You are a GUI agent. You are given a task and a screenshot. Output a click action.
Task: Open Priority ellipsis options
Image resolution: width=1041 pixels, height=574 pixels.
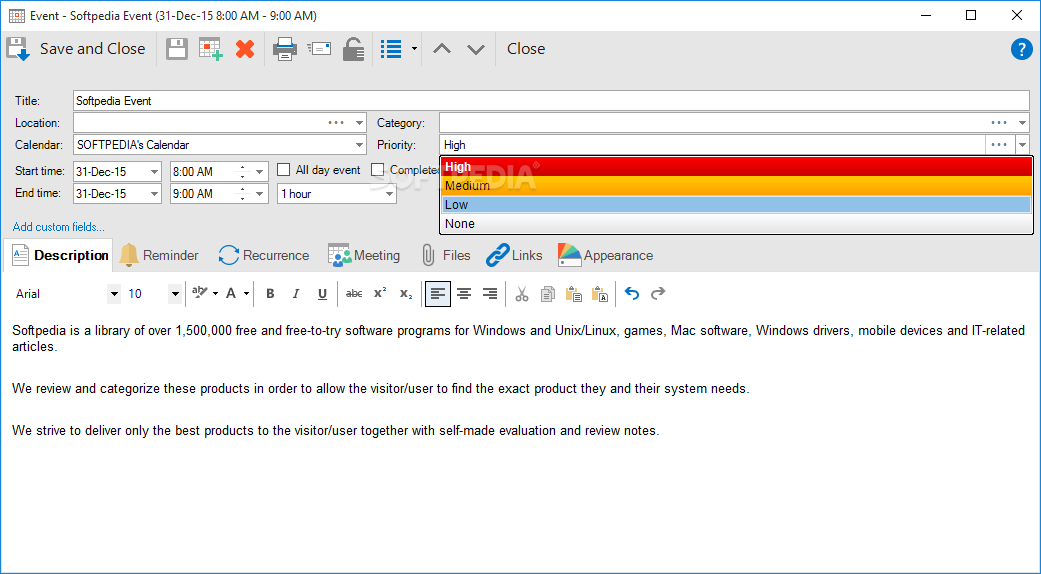tap(999, 145)
